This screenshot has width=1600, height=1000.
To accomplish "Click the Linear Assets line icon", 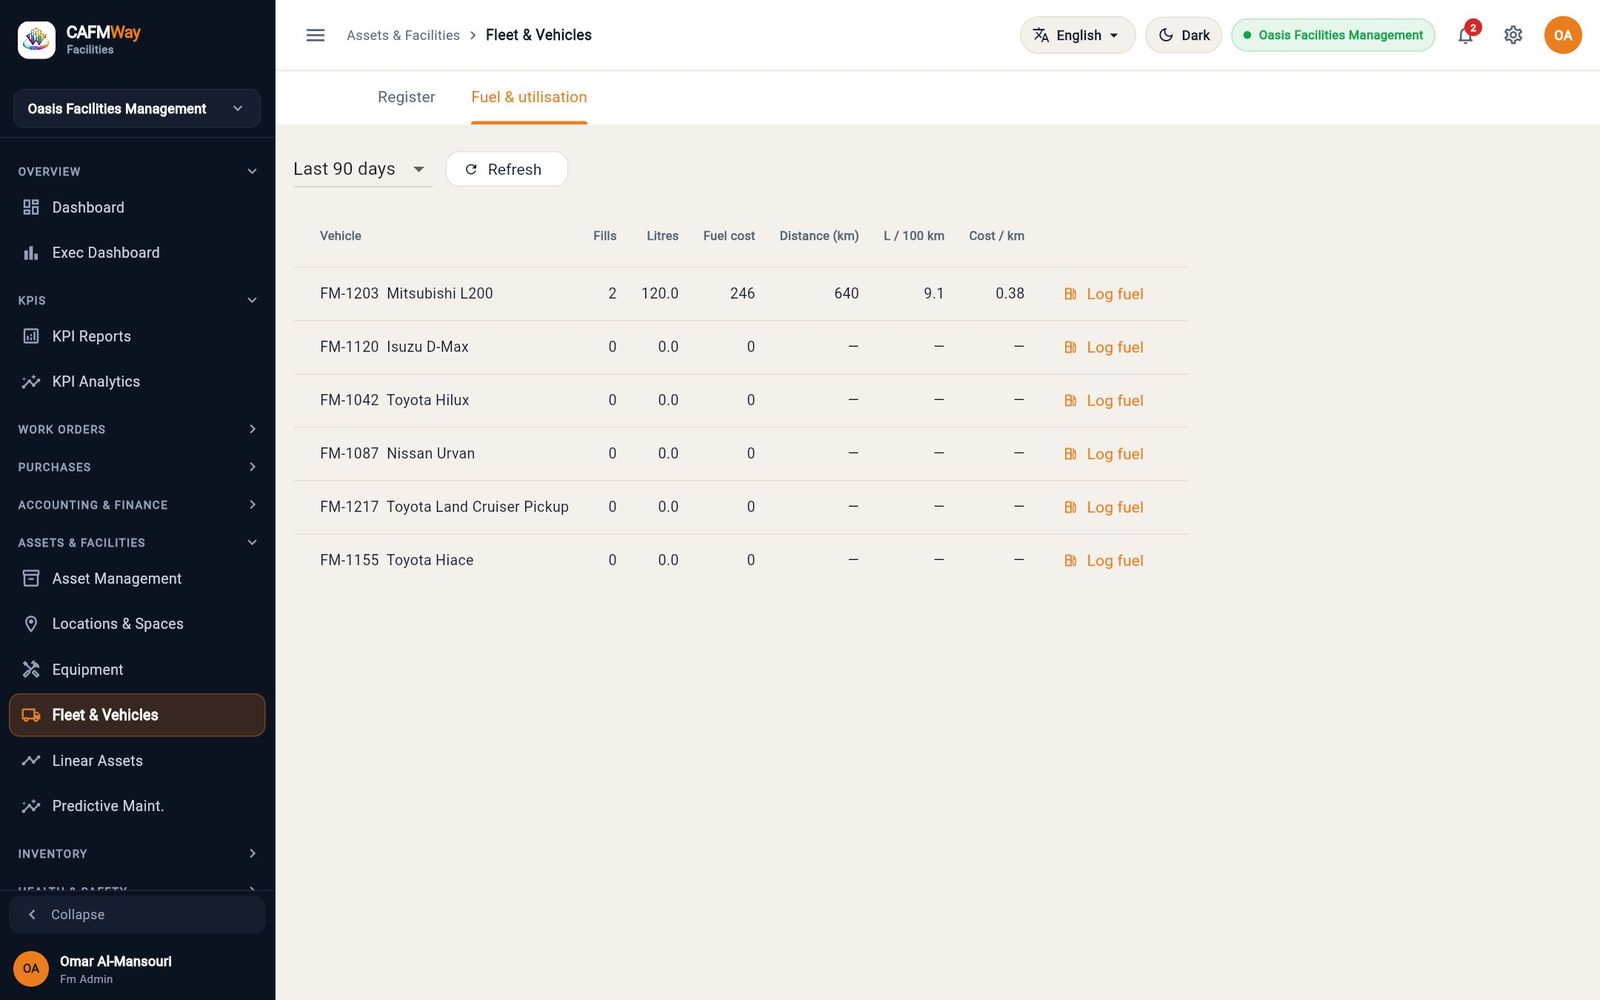I will (31, 761).
